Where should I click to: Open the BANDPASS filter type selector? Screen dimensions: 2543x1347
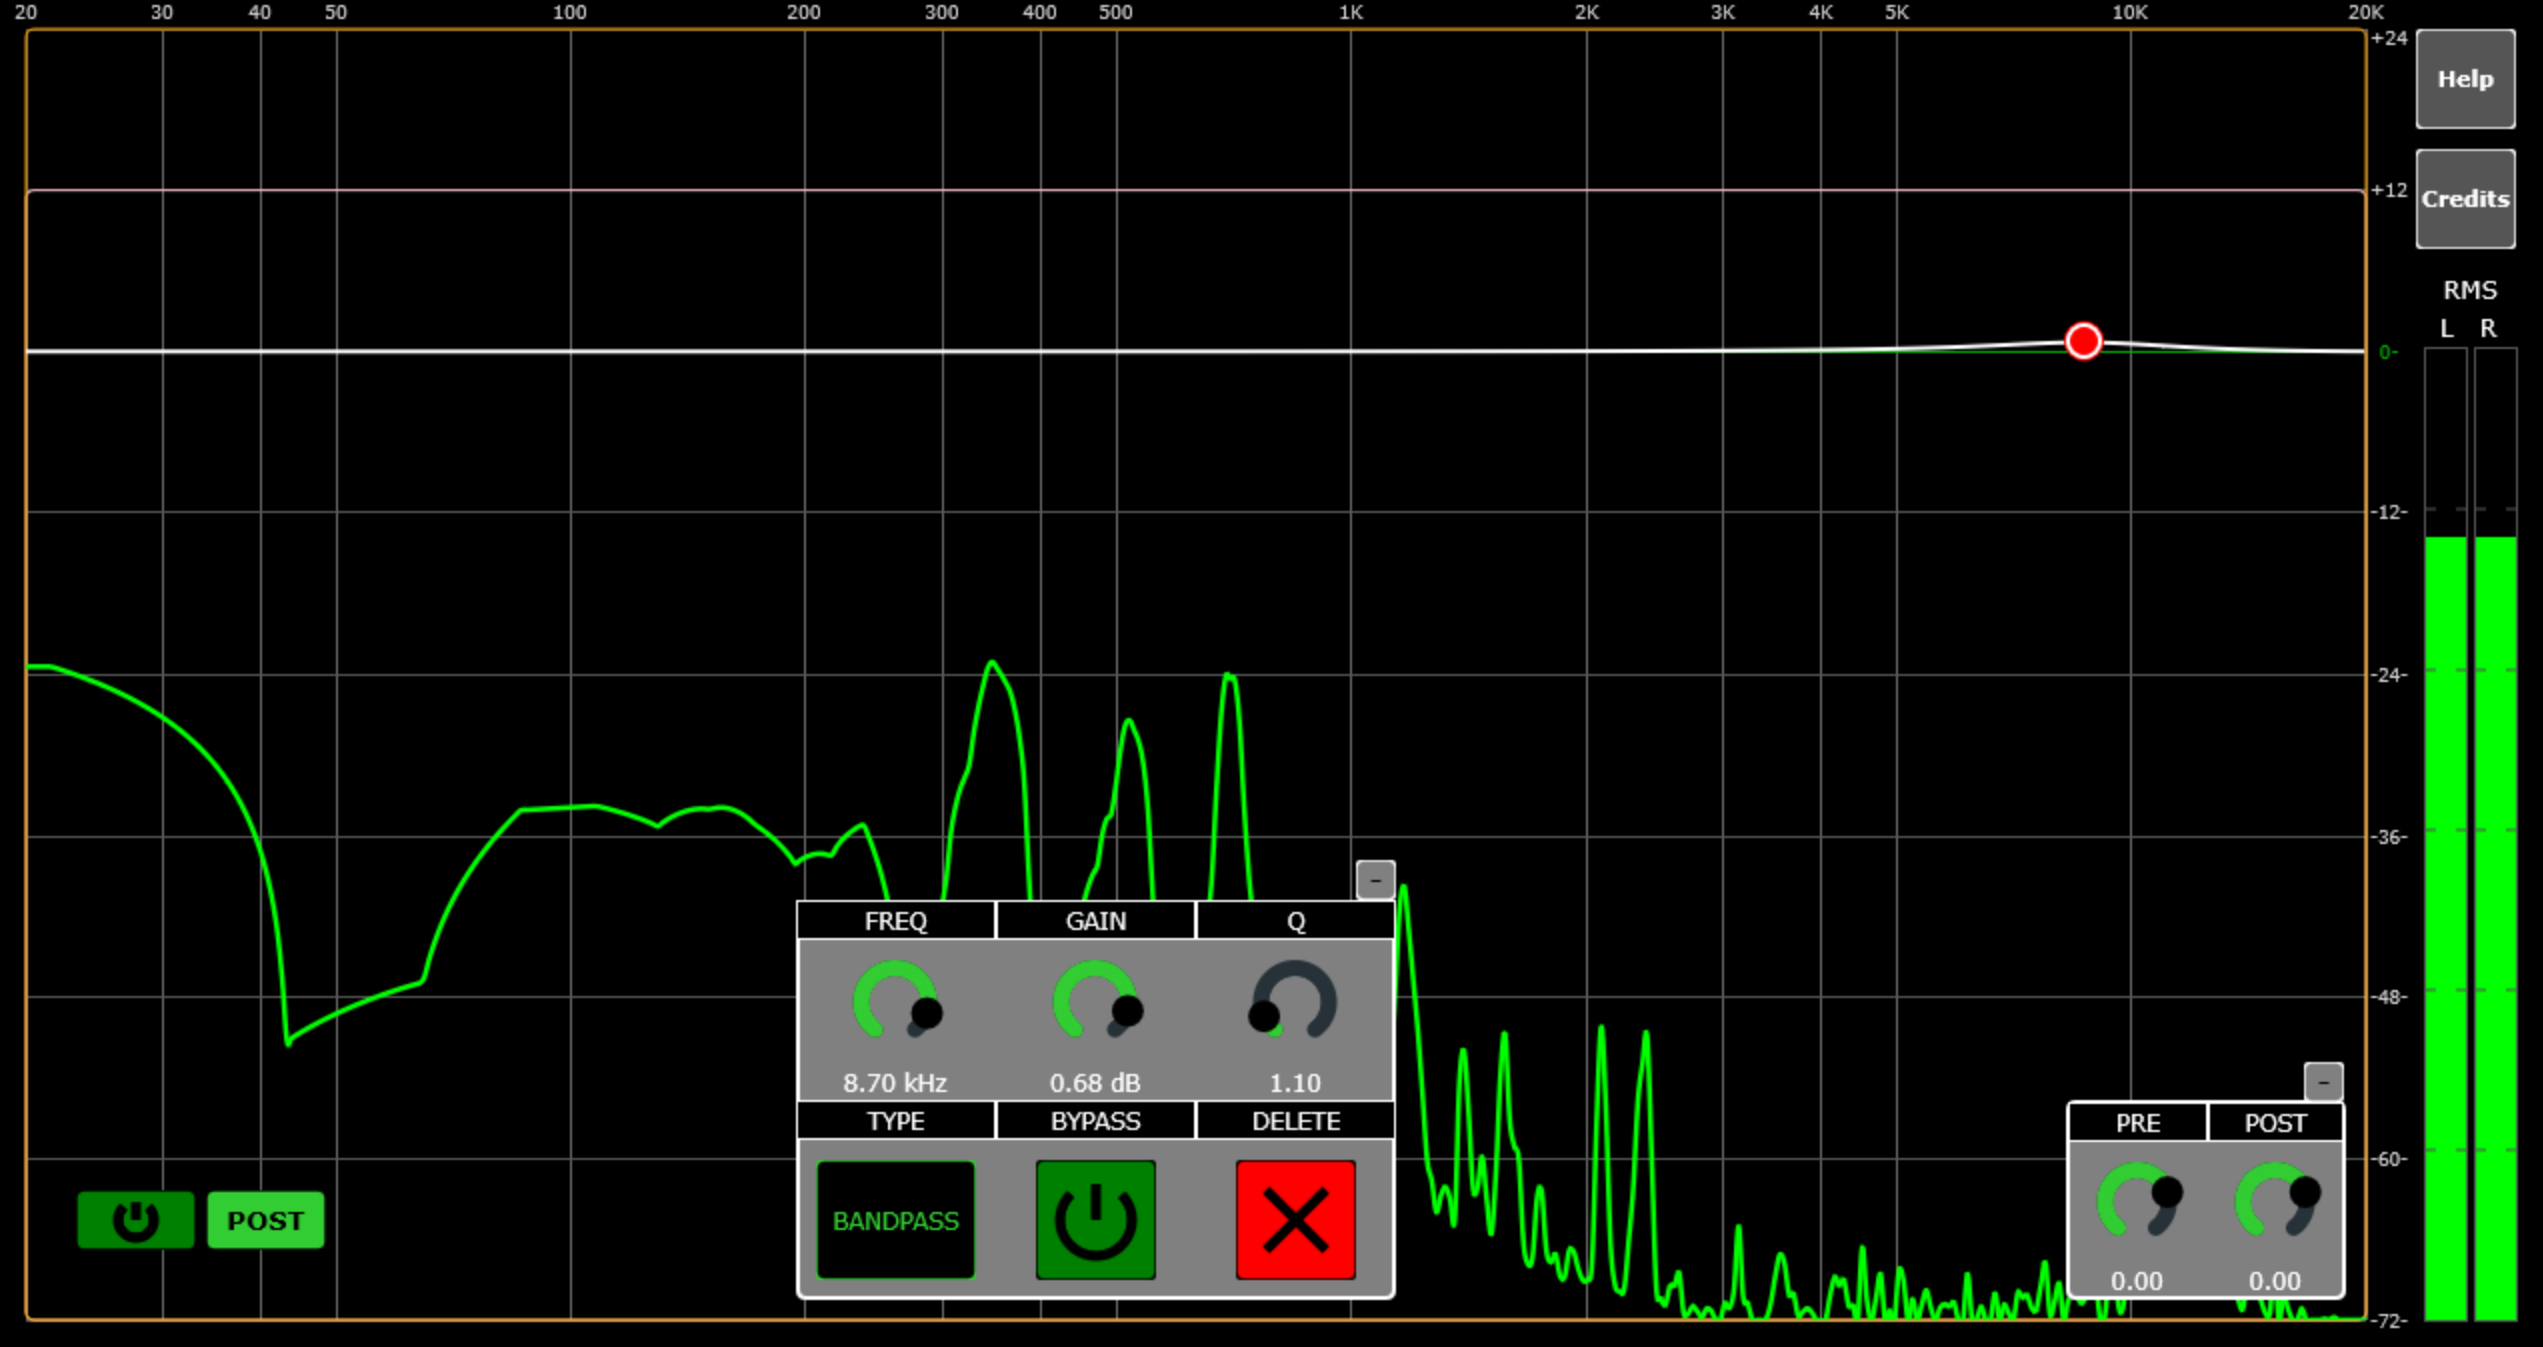[x=895, y=1219]
